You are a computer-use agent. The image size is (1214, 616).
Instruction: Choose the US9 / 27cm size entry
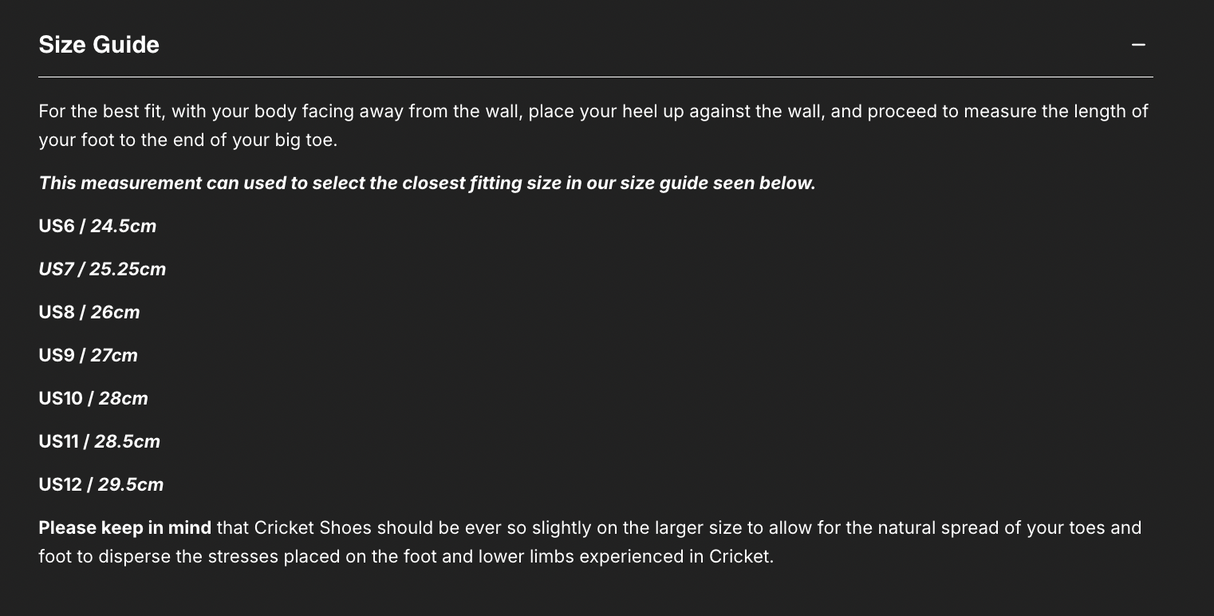[x=88, y=355]
